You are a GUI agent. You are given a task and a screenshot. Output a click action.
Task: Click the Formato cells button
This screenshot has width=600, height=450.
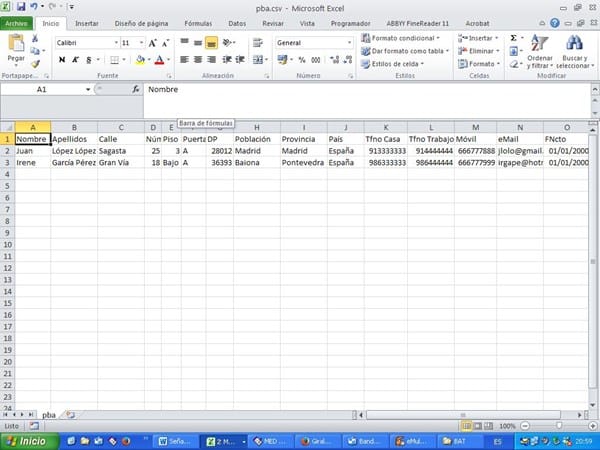(x=479, y=64)
